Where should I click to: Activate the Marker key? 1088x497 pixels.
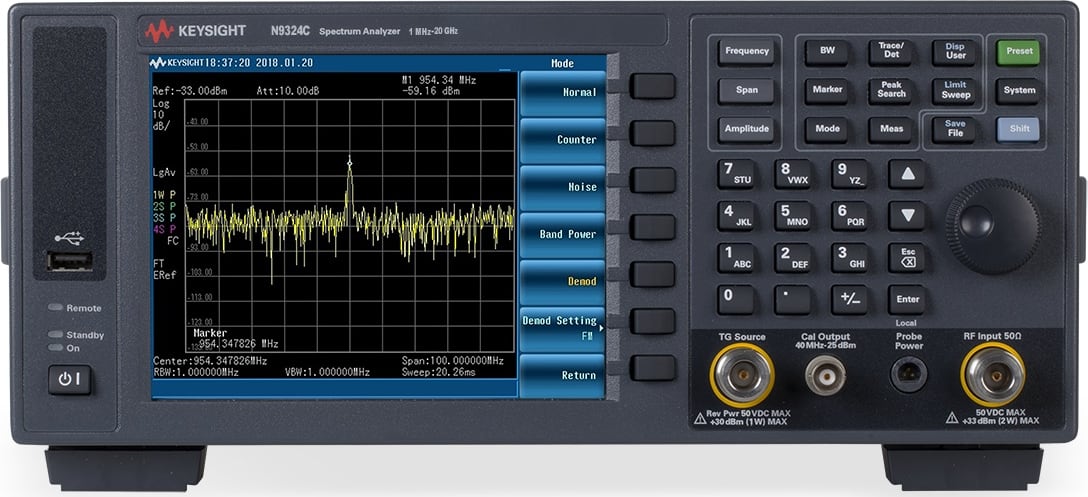(827, 91)
